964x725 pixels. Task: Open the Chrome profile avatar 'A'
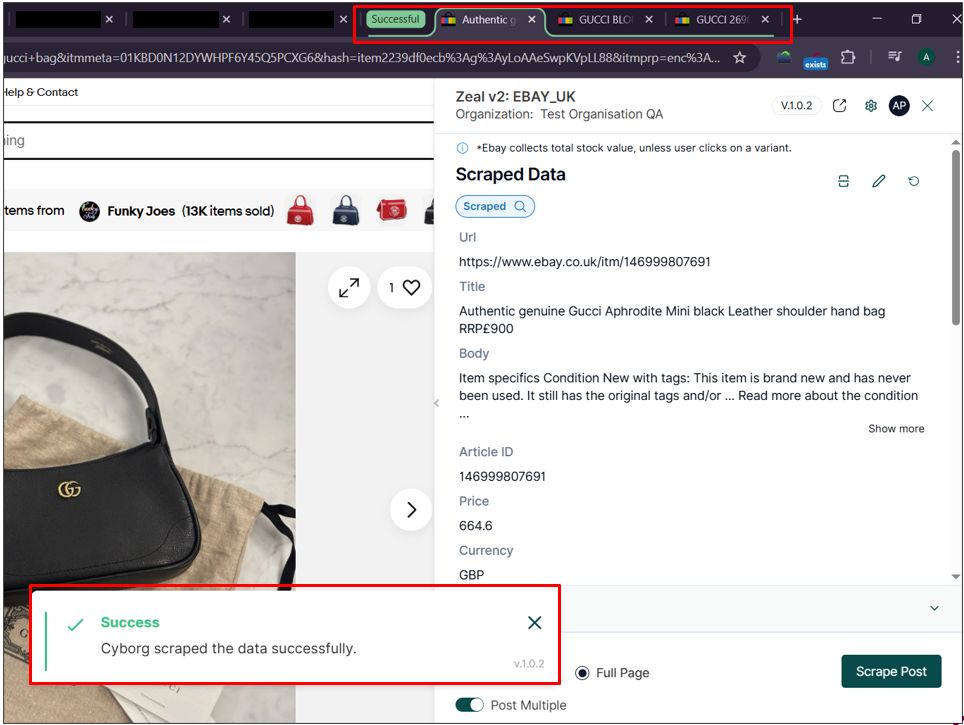point(926,57)
